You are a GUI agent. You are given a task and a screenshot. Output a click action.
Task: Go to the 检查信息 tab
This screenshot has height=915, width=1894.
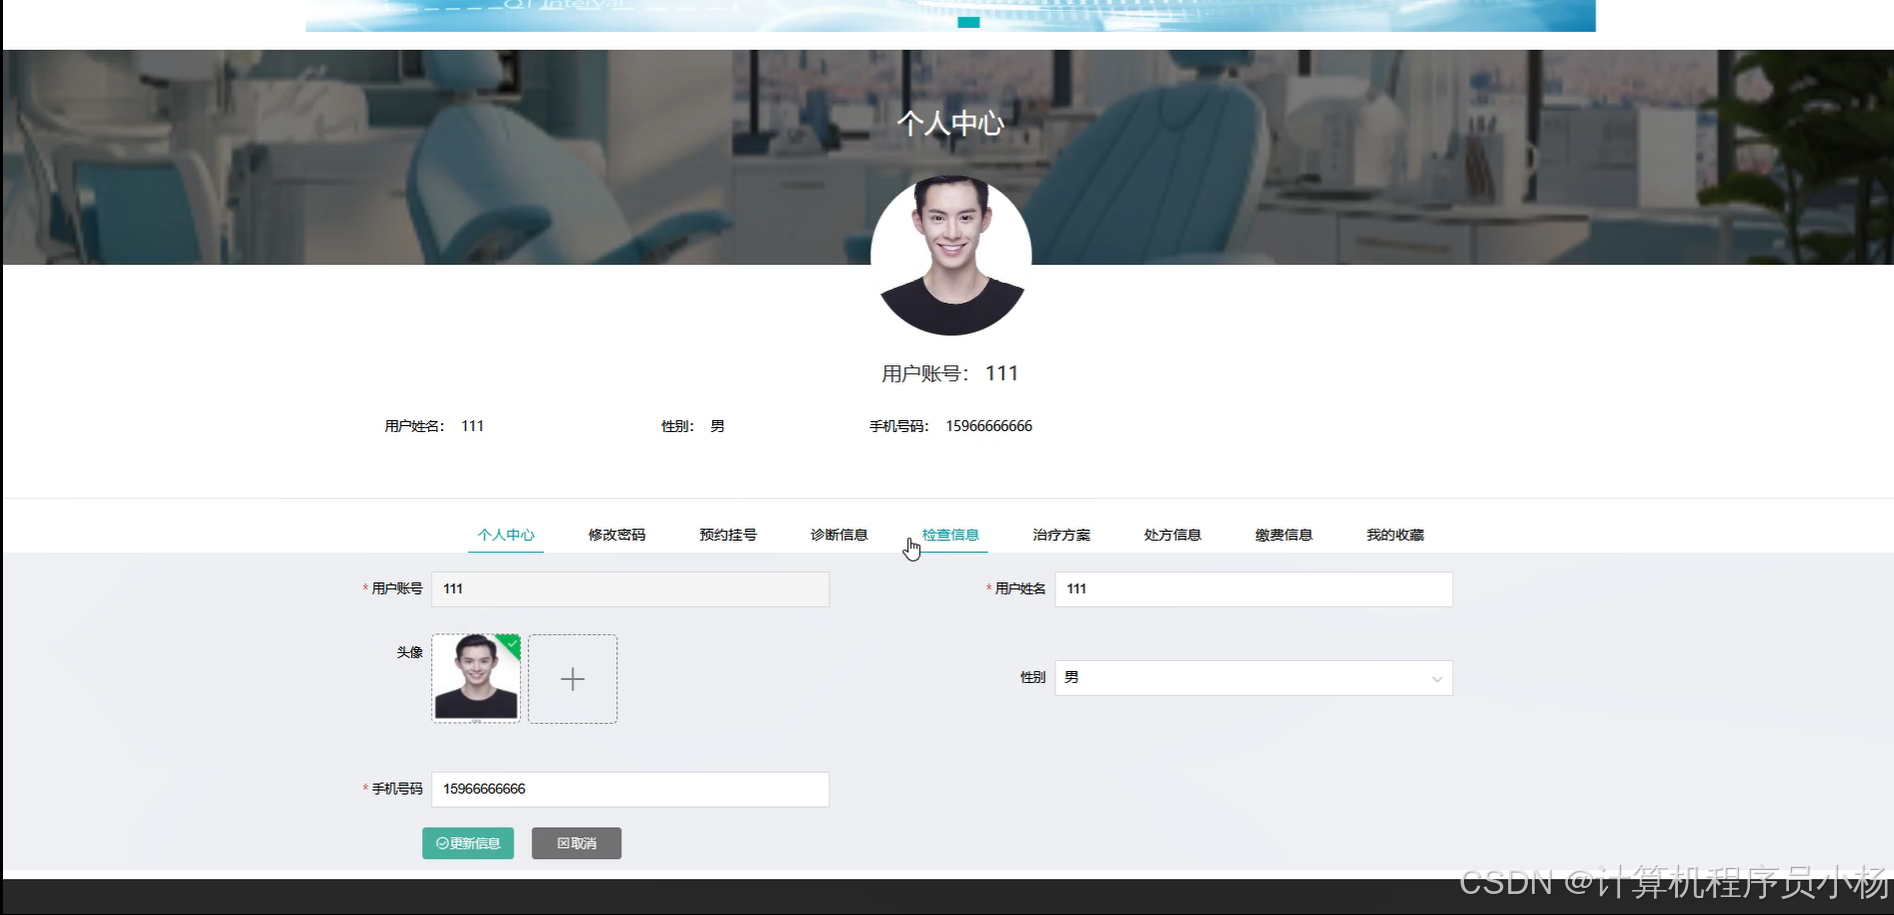(x=950, y=535)
